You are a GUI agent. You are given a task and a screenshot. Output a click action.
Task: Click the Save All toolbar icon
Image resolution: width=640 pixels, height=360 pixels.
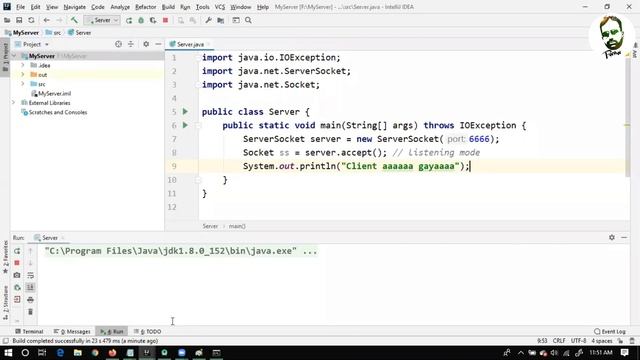click(x=19, y=20)
